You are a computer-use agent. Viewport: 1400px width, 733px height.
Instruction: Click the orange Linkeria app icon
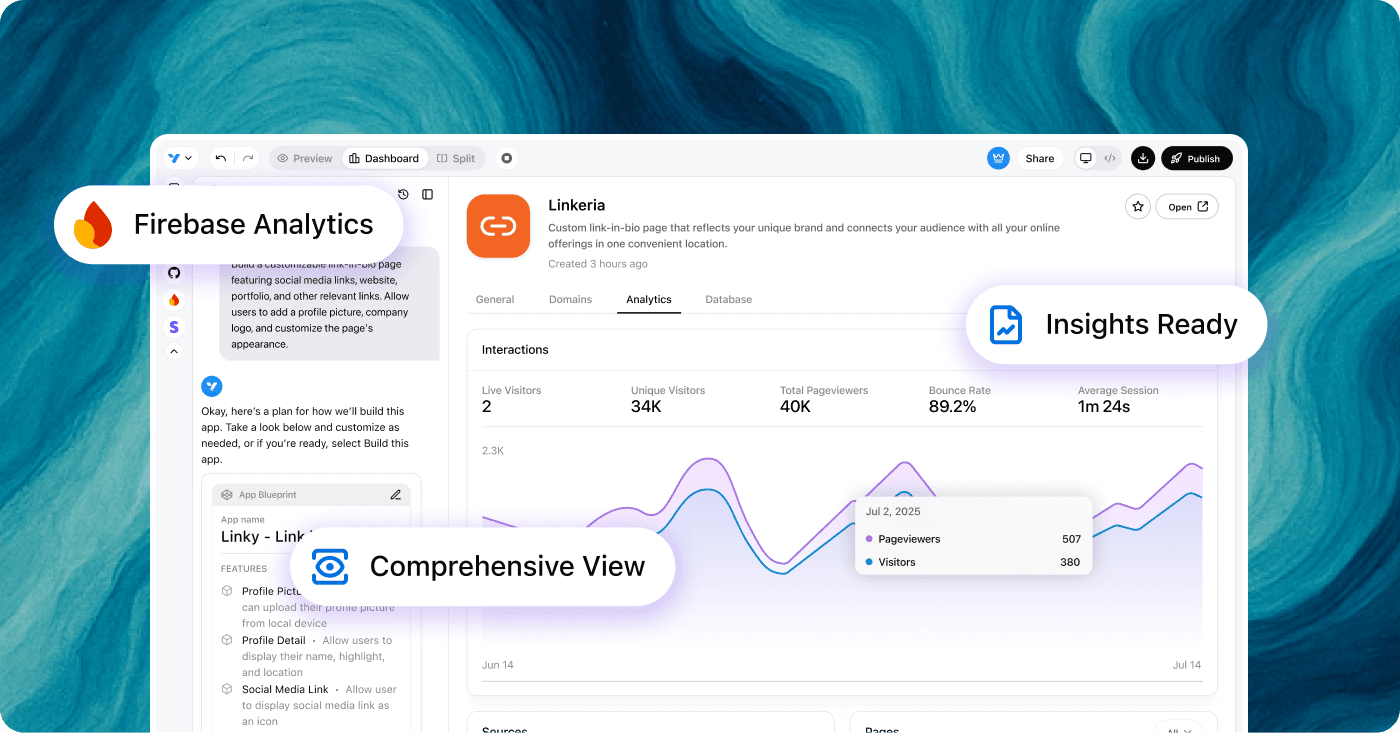pyautogui.click(x=498, y=226)
